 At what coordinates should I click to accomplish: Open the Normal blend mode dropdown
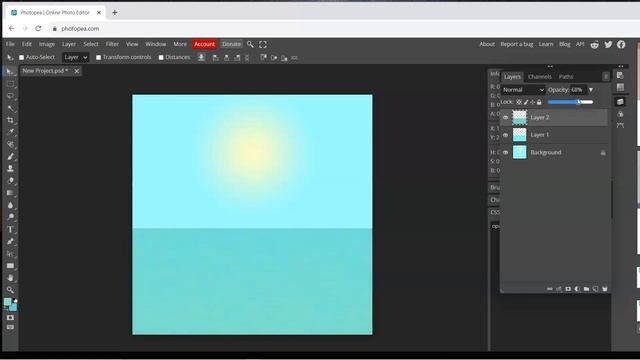click(523, 90)
